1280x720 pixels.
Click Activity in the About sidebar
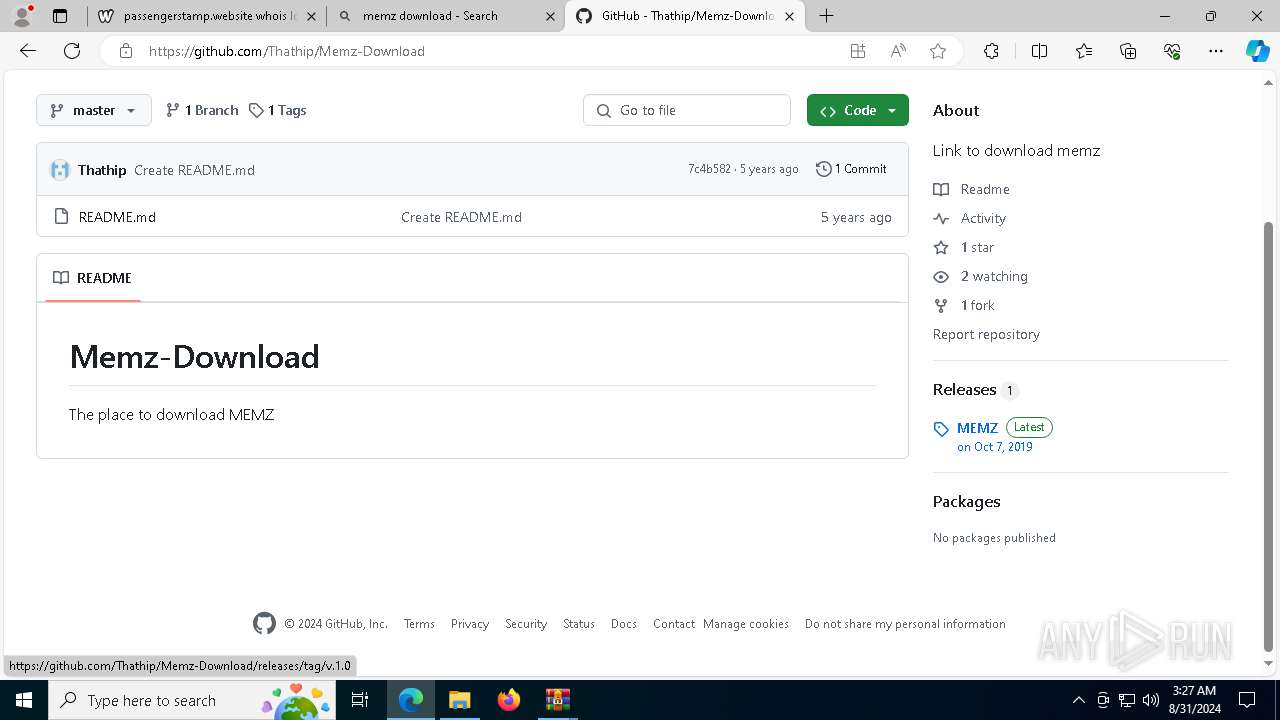click(969, 218)
